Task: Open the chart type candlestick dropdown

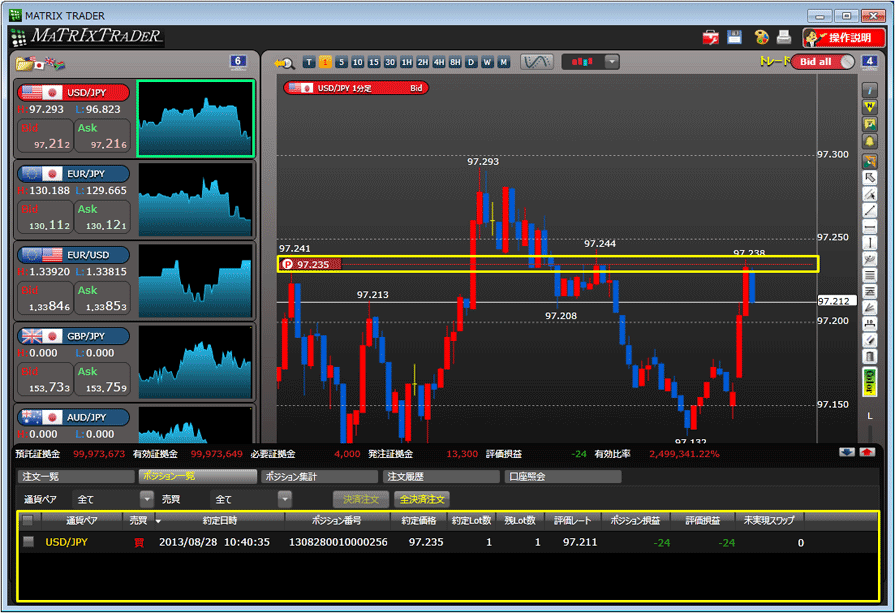Action: [x=612, y=62]
